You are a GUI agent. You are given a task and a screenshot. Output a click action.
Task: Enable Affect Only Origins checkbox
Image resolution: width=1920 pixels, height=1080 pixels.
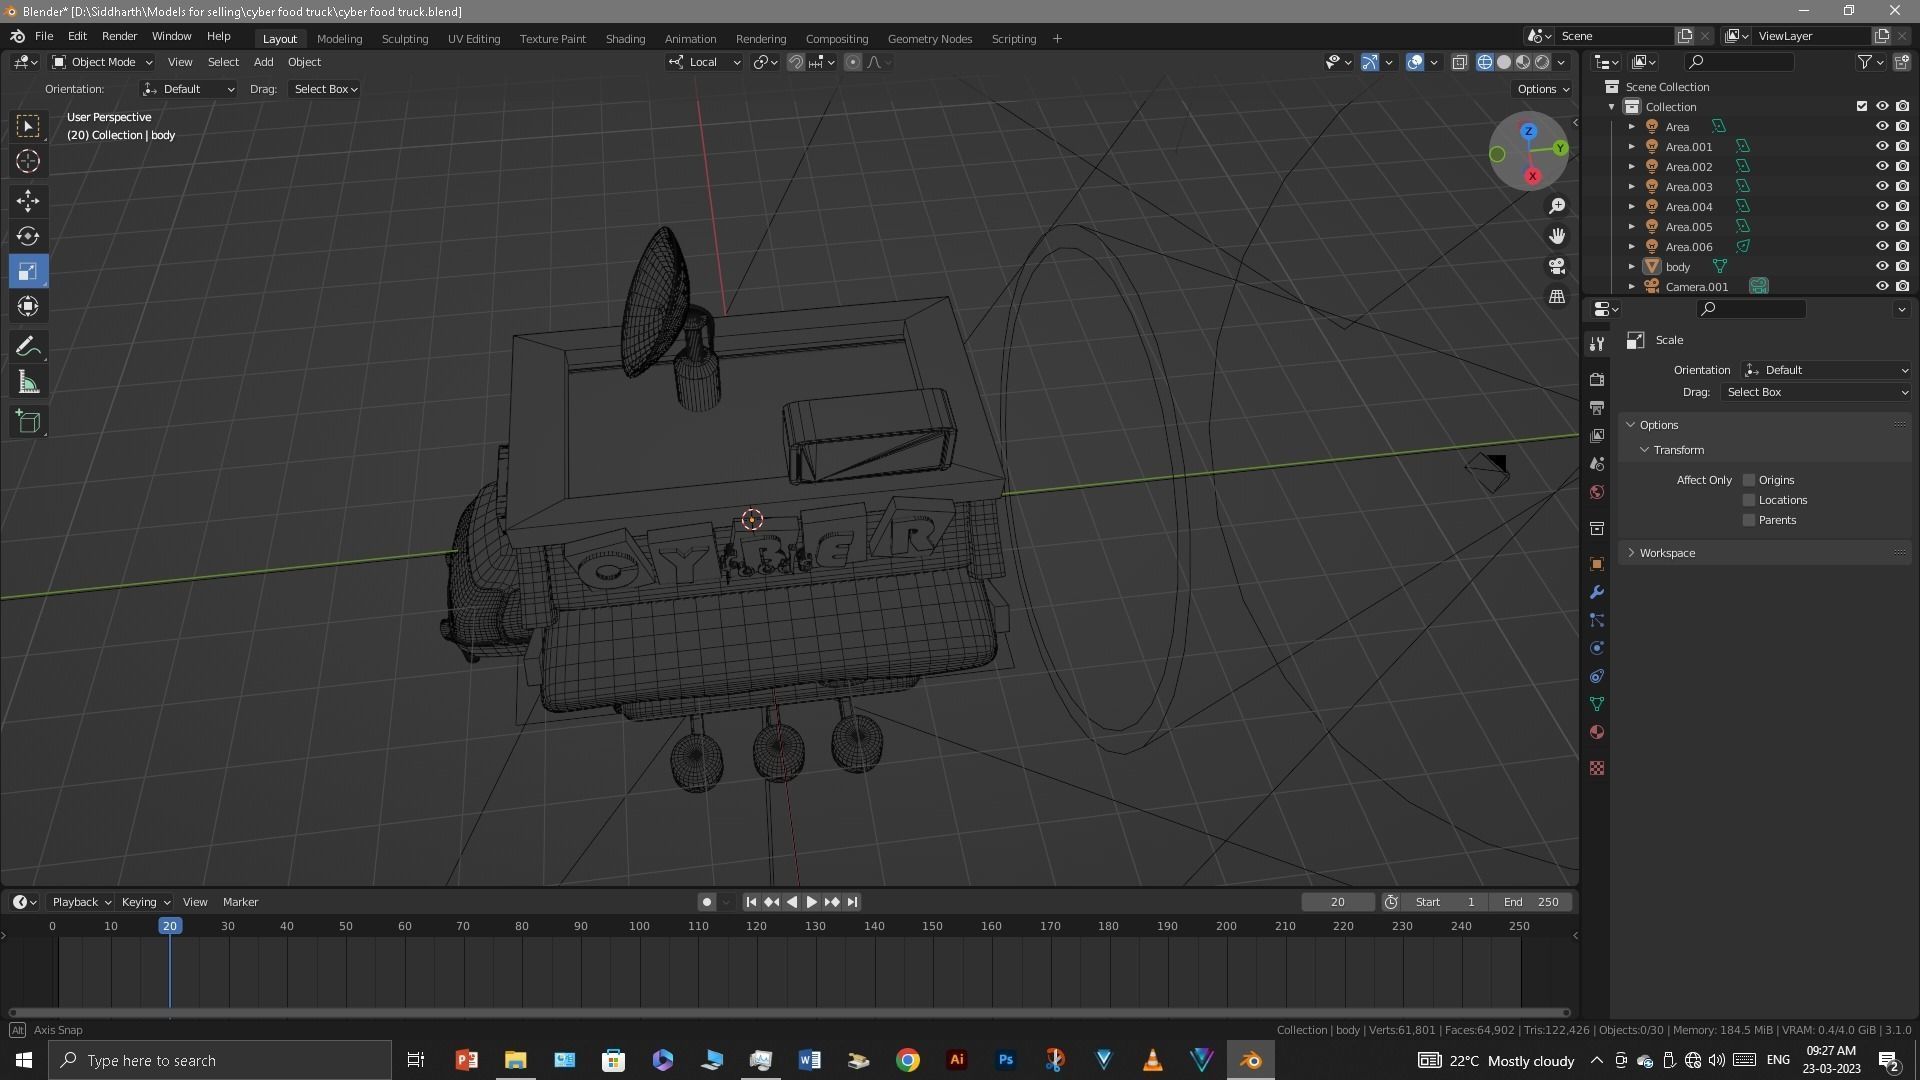point(1749,480)
